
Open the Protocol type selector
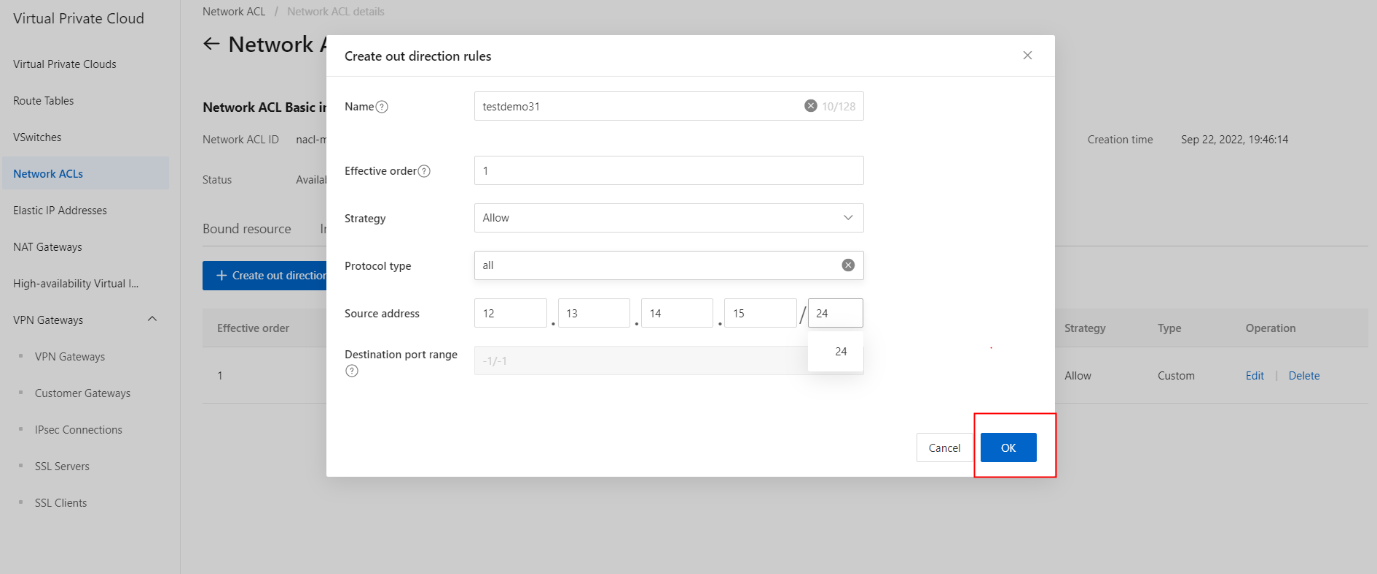coord(655,265)
